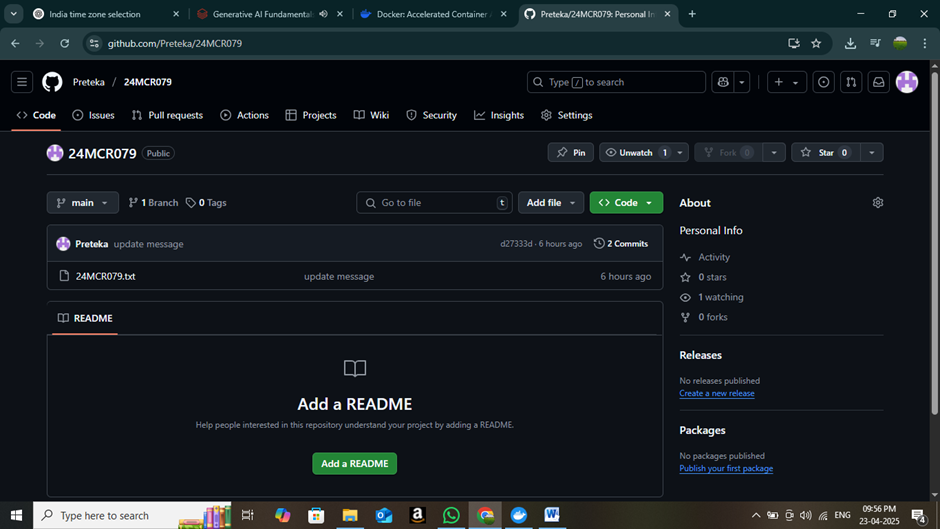Image resolution: width=940 pixels, height=529 pixels.
Task: Star the 24MCR079 repository
Action: pyautogui.click(x=825, y=153)
